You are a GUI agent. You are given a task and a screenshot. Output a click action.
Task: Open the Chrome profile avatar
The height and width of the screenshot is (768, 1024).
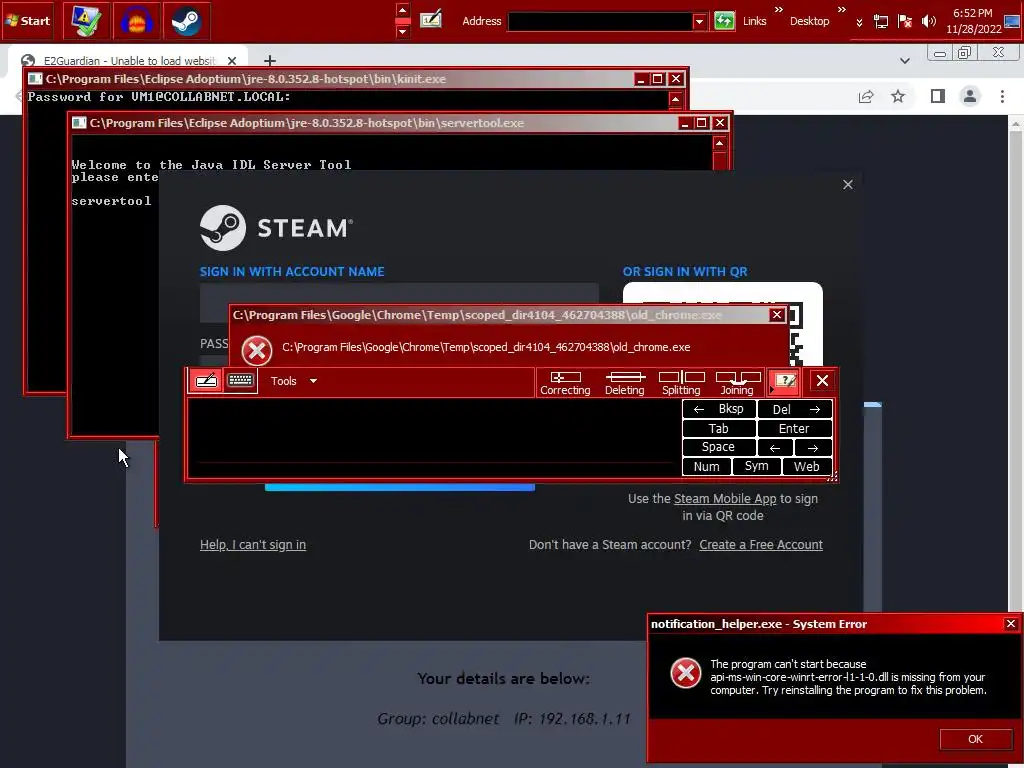(x=970, y=97)
